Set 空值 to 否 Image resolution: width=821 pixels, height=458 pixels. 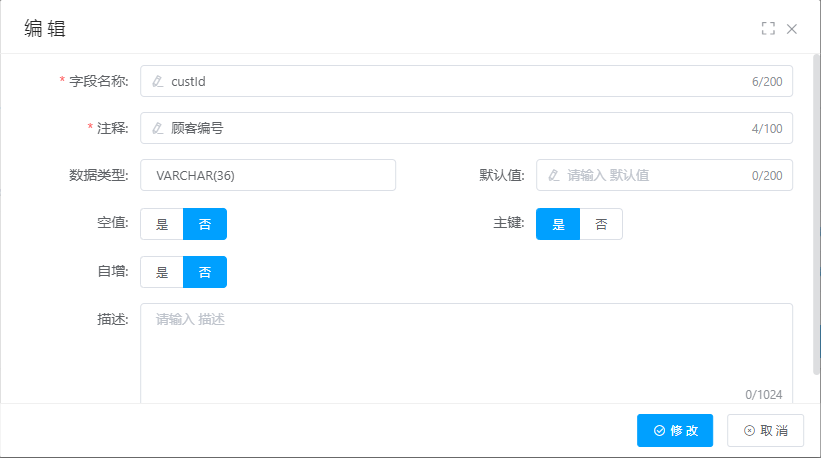205,224
